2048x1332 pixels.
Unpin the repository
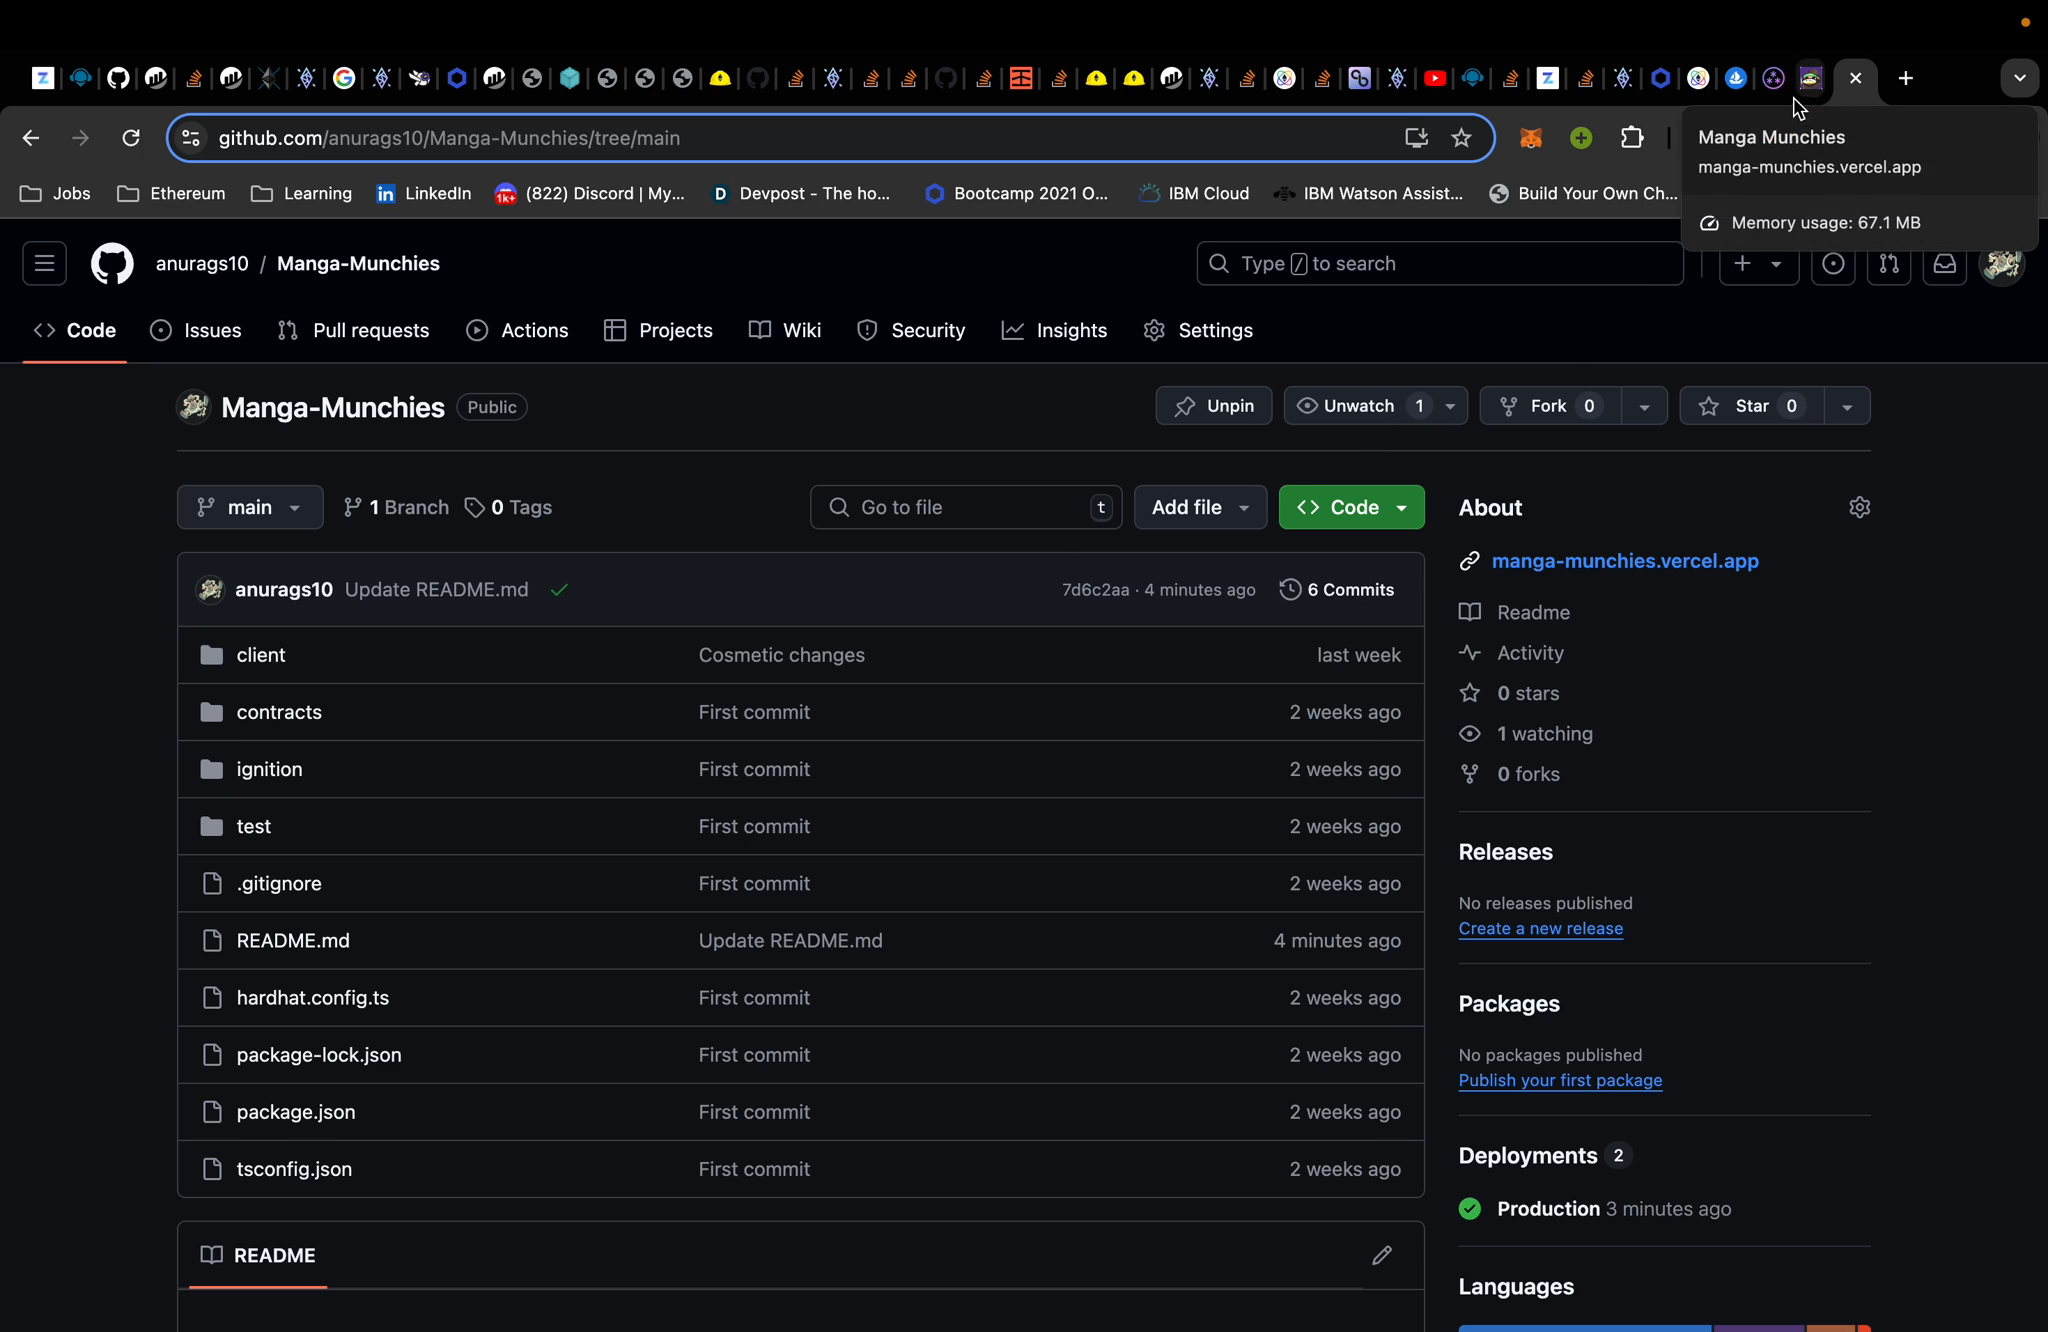(x=1214, y=406)
